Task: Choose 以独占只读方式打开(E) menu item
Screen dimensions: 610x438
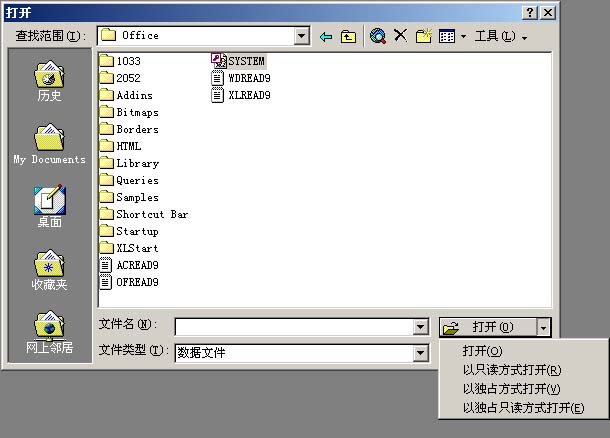Action: [x=524, y=408]
